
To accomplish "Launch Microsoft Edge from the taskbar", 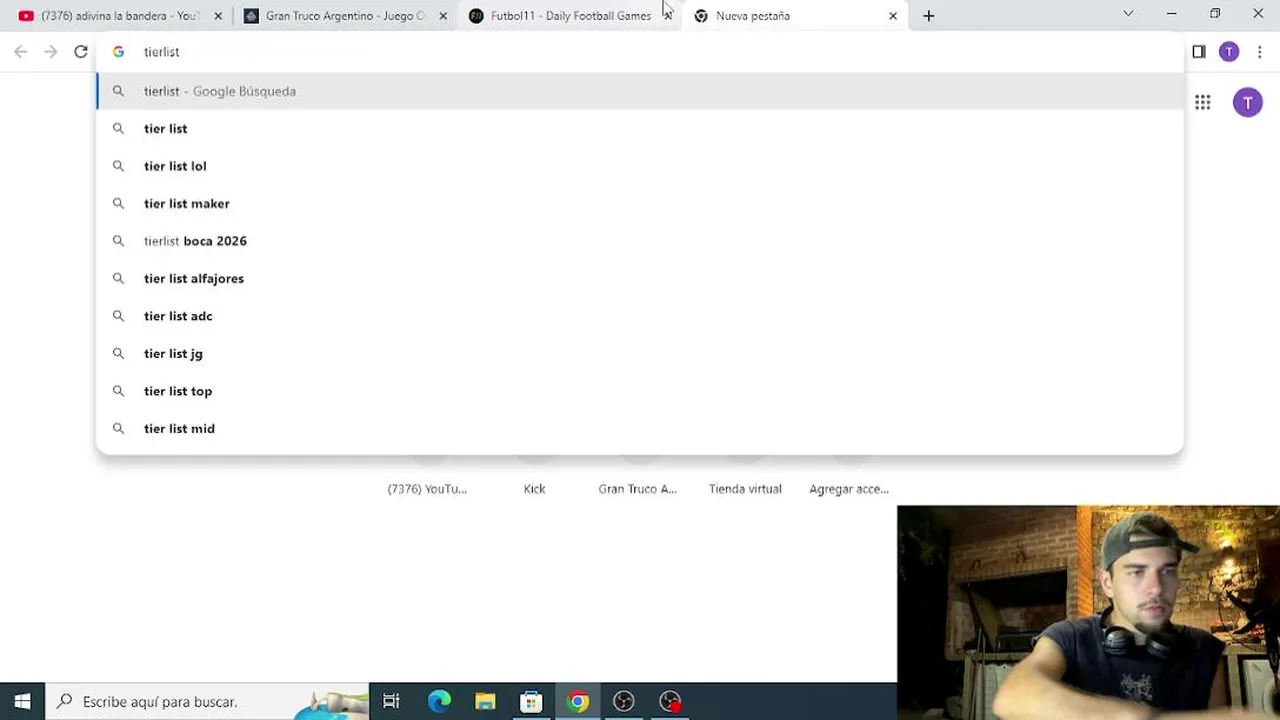I will point(439,702).
